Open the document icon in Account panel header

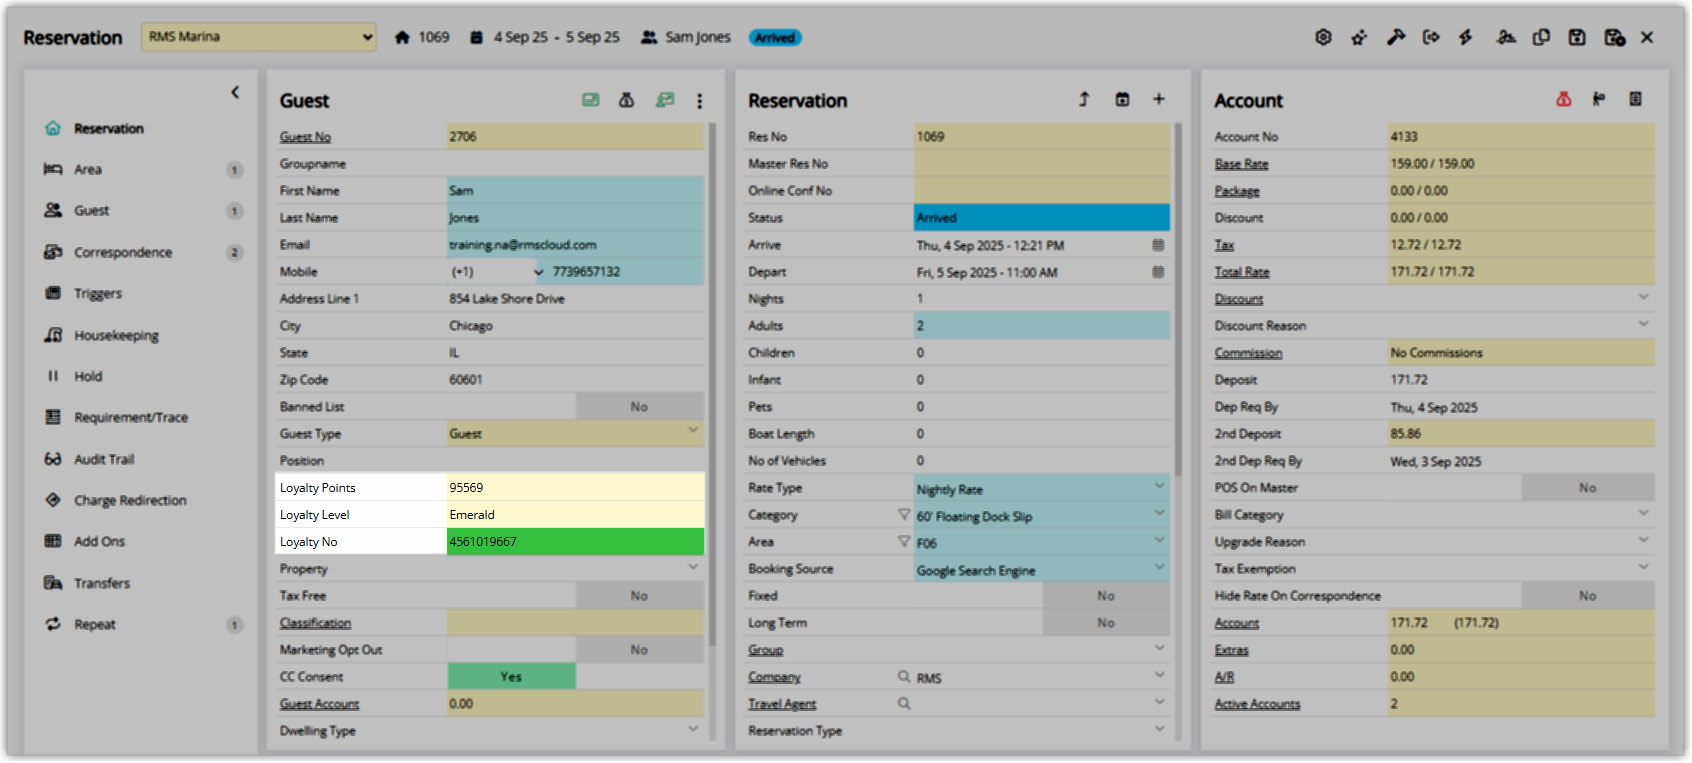1636,99
